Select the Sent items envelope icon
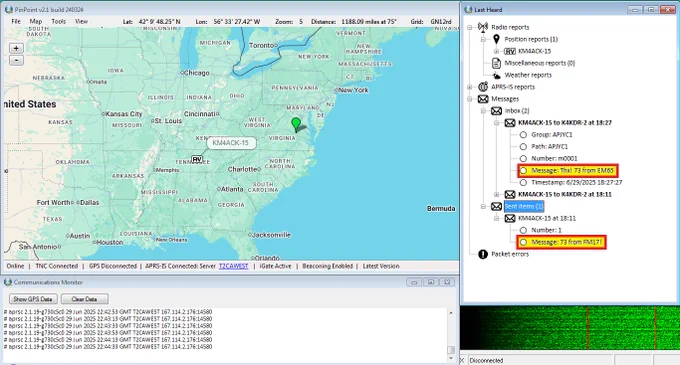The width and height of the screenshot is (680, 365). (497, 206)
